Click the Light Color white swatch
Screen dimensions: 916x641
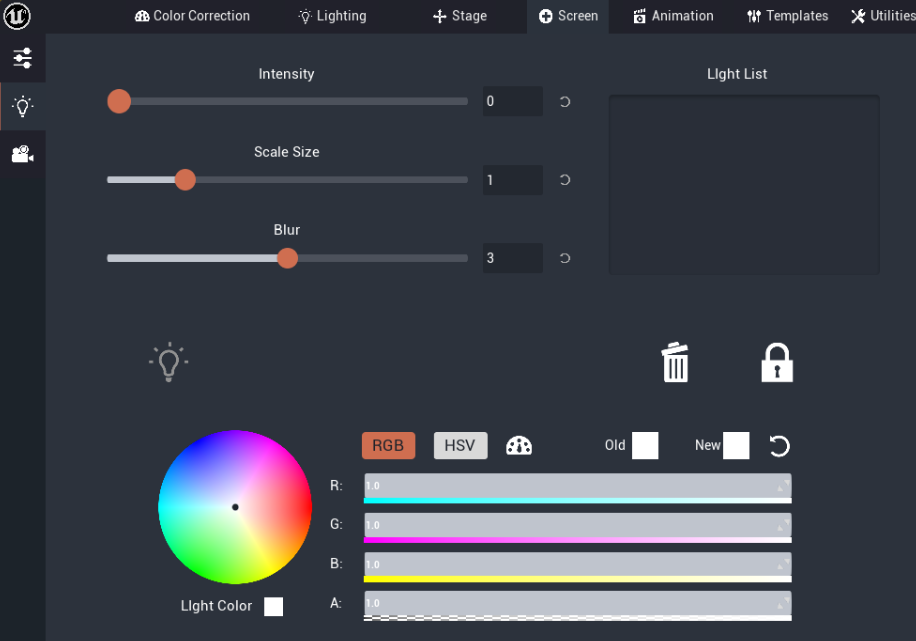coord(273,607)
